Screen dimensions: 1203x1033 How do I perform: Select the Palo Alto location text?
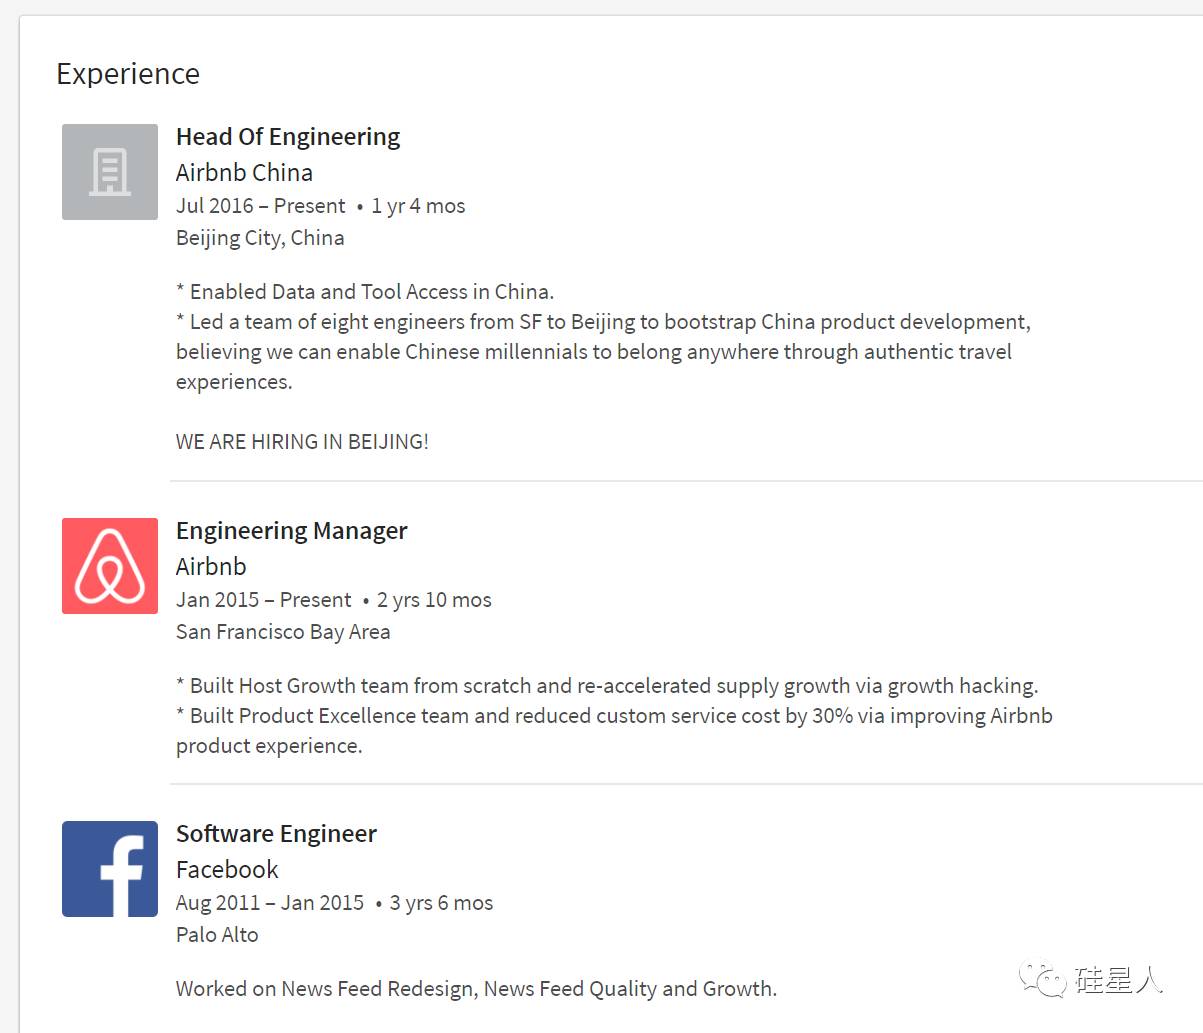tap(217, 935)
